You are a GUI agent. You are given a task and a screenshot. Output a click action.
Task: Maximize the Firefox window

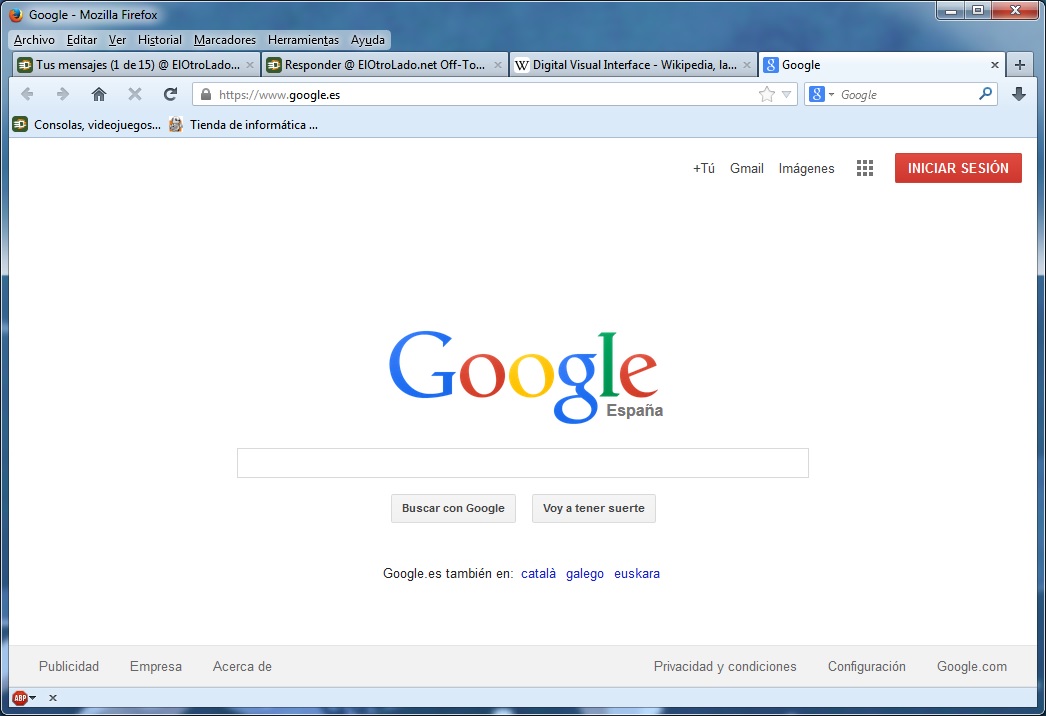pyautogui.click(x=978, y=10)
